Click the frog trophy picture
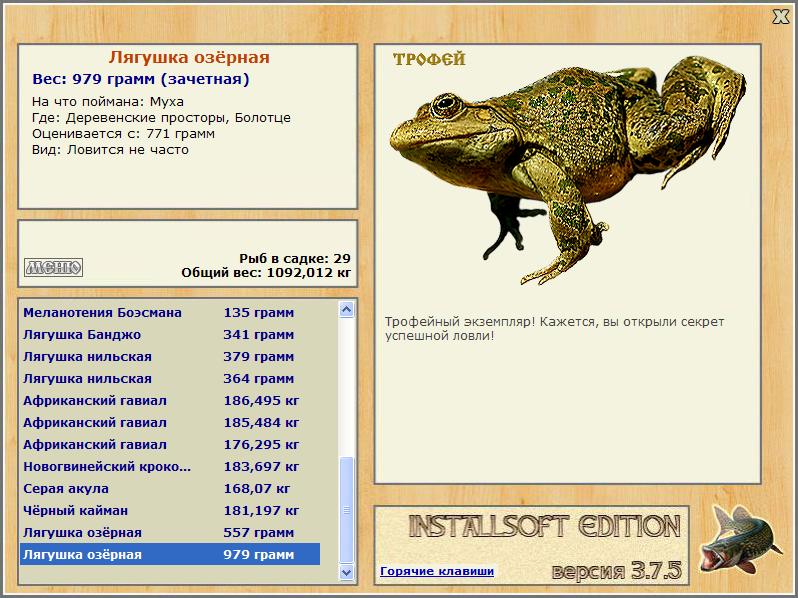Image resolution: width=798 pixels, height=598 pixels. click(x=567, y=169)
